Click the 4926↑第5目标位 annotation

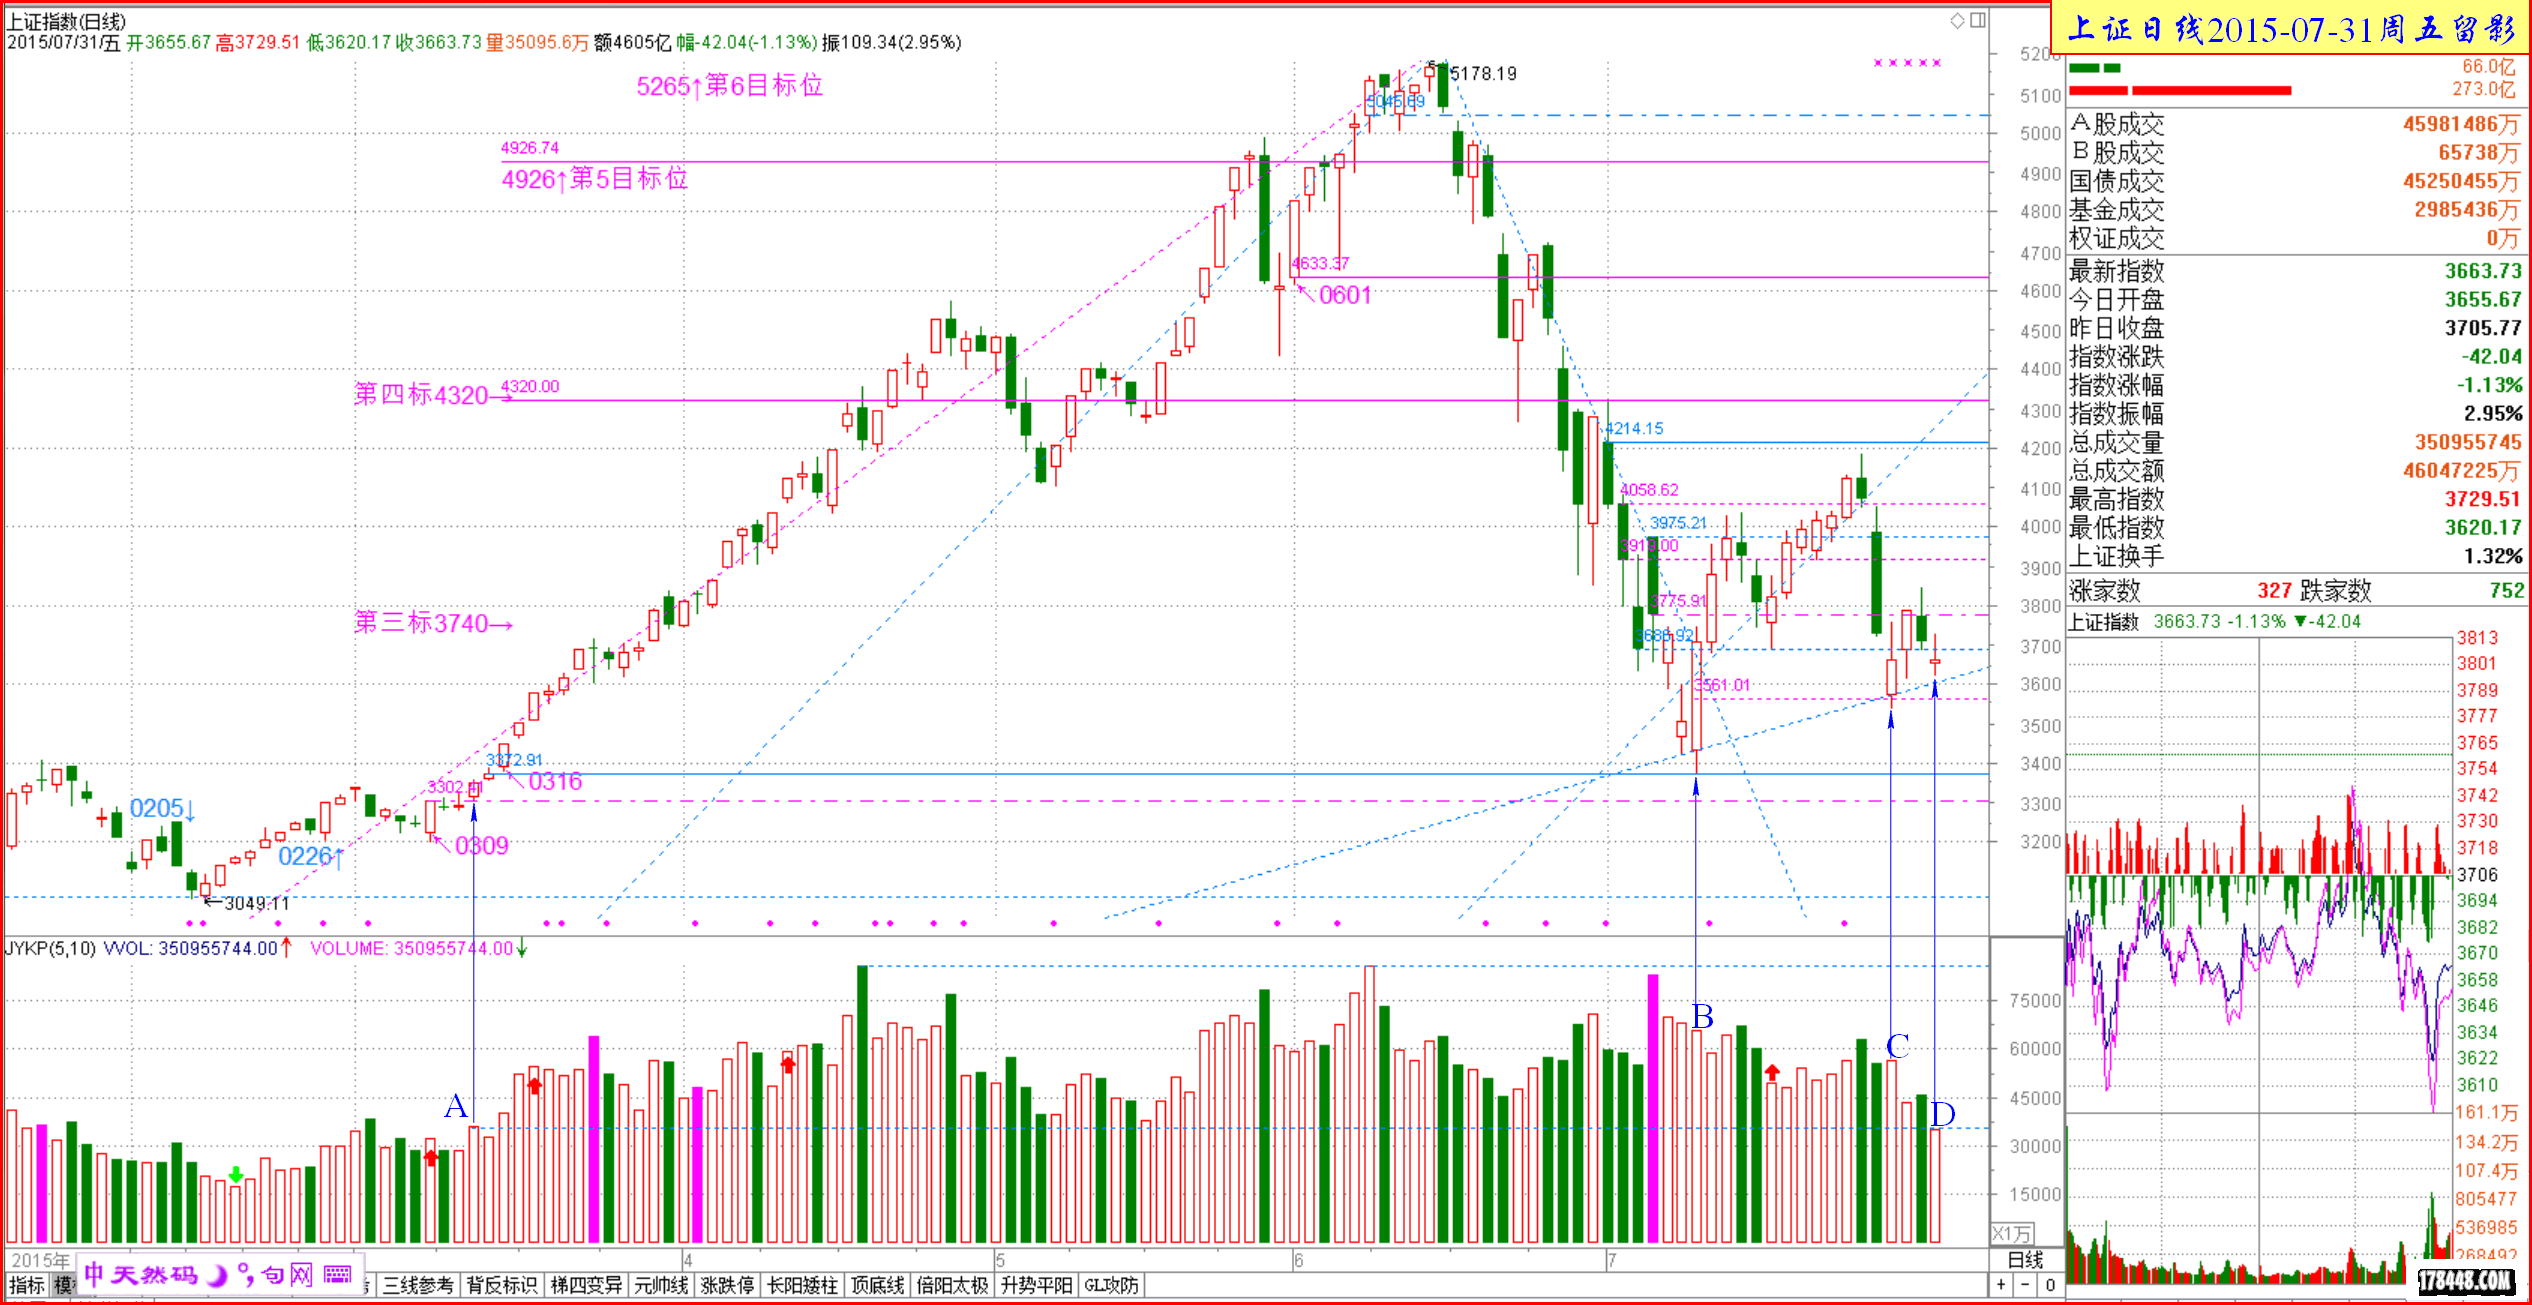click(595, 179)
